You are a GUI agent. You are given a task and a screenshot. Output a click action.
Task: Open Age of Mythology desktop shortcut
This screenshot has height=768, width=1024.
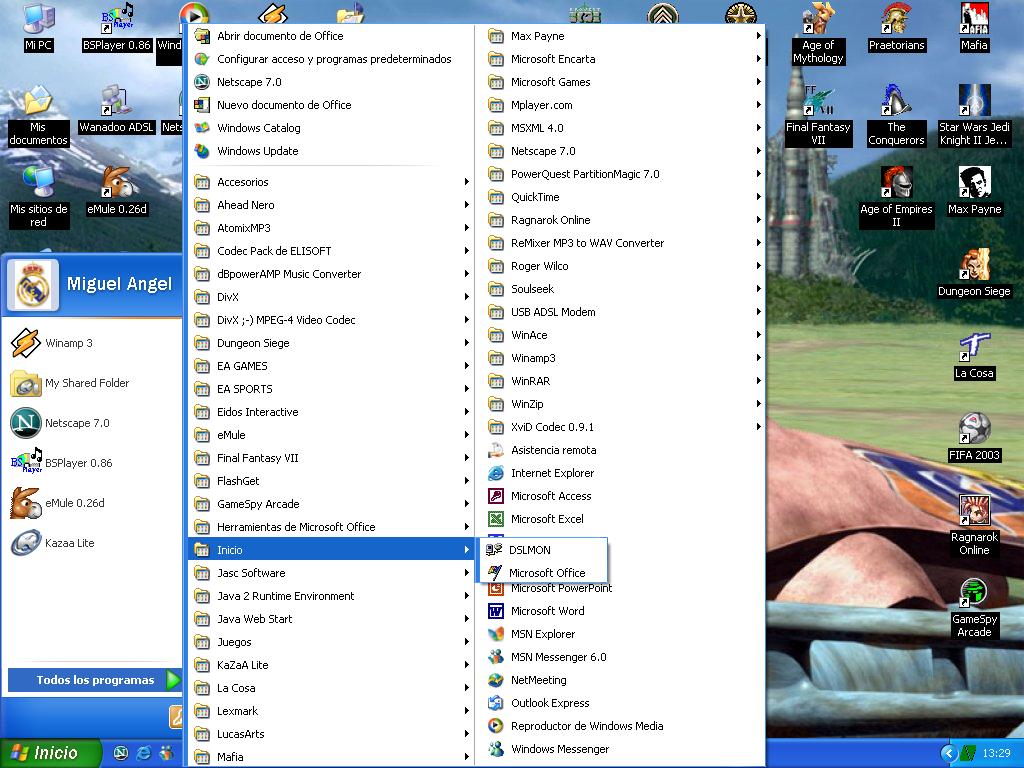click(818, 32)
